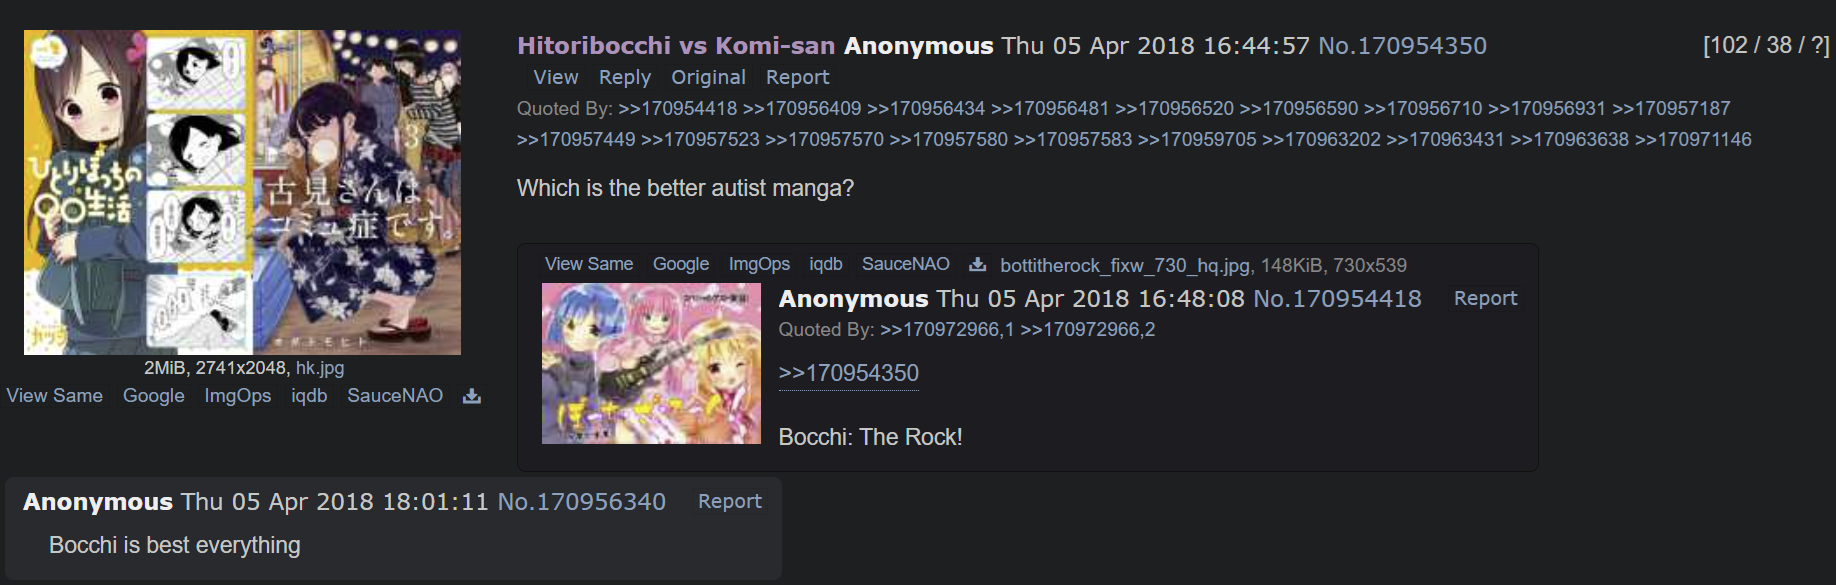The width and height of the screenshot is (1836, 585).
Task: Download bottitherock image via download icon
Action: [978, 264]
